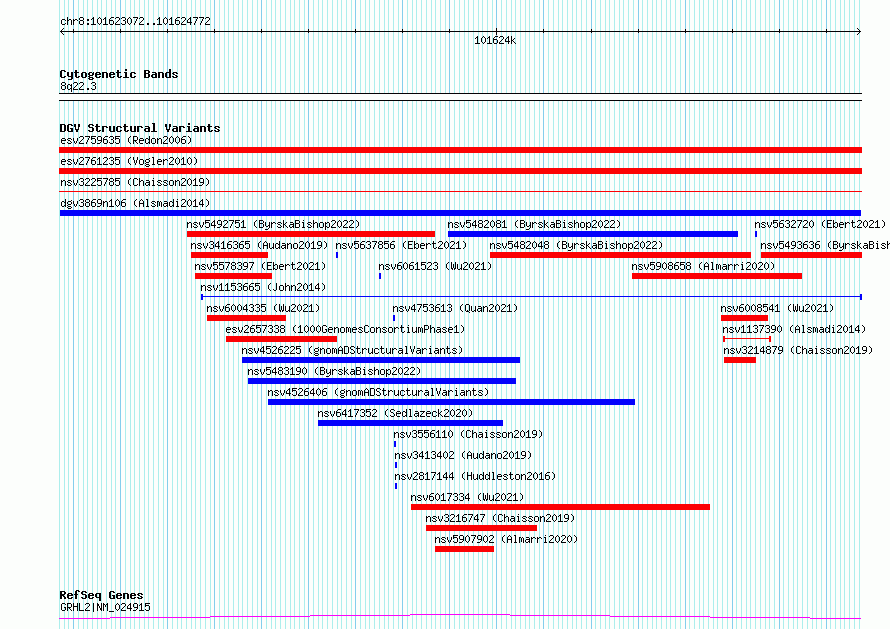The width and height of the screenshot is (890, 629).
Task: Click the blue bar under nsv5482081
Action: [x=593, y=234]
